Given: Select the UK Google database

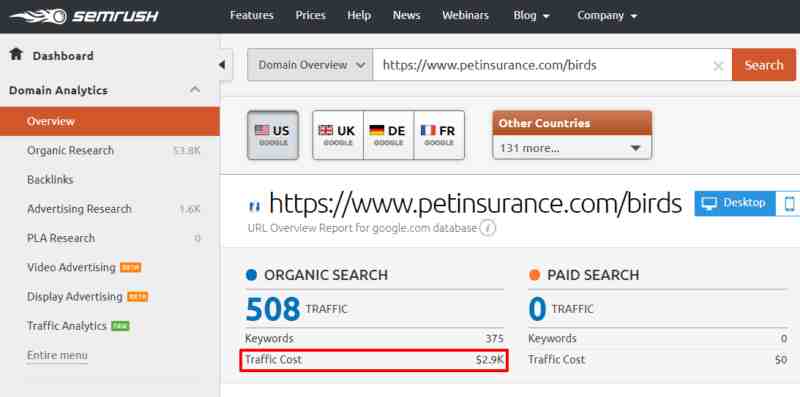Looking at the screenshot, I should [338, 135].
